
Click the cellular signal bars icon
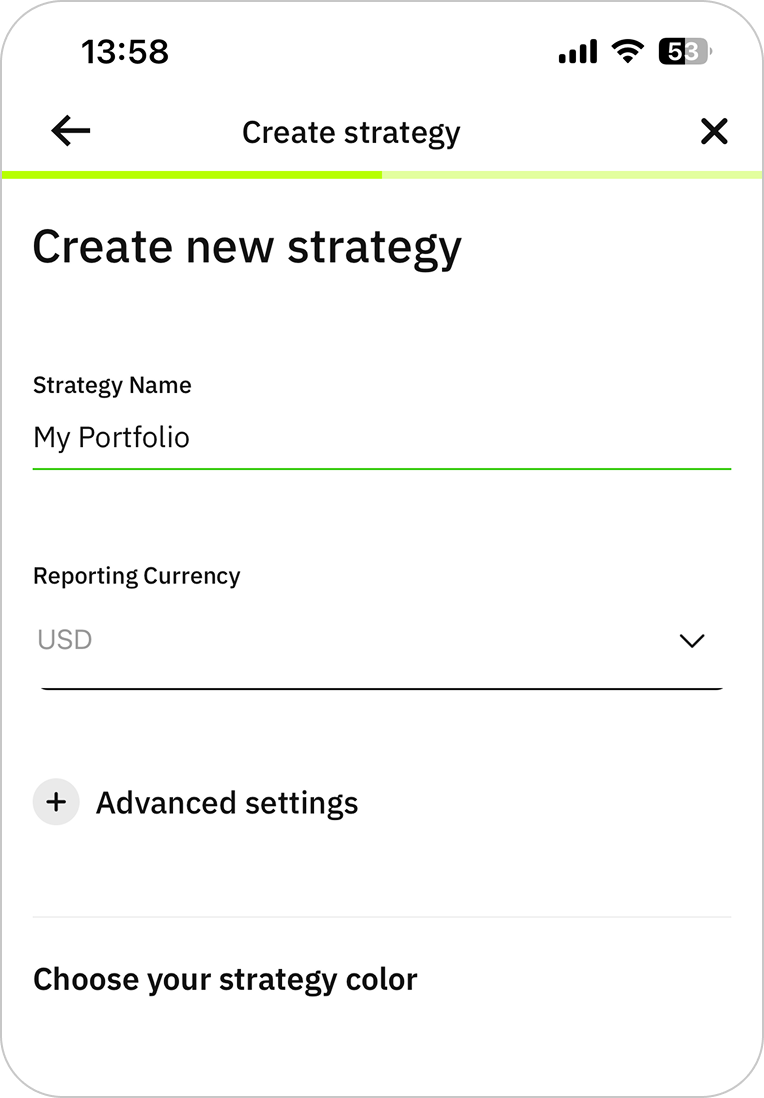[578, 51]
